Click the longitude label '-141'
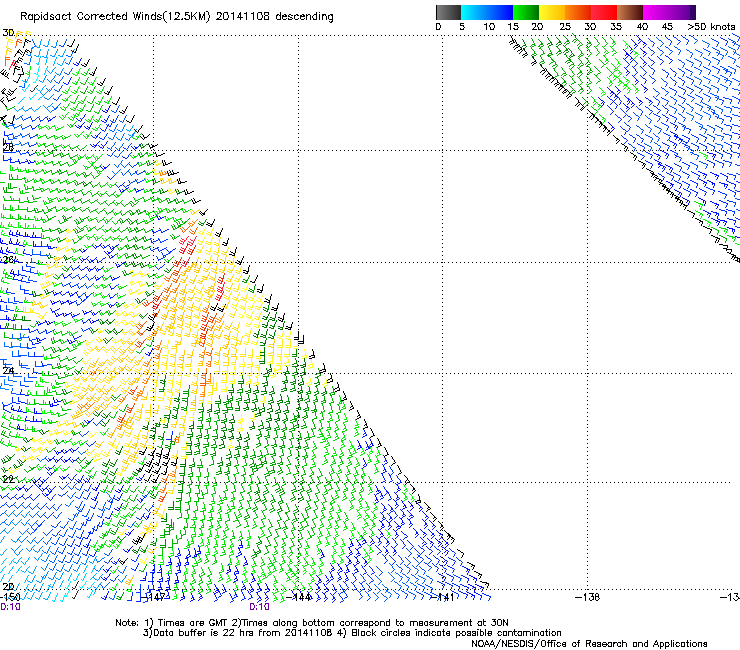Viewport: 740px width, 650px height. pyautogui.click(x=443, y=597)
